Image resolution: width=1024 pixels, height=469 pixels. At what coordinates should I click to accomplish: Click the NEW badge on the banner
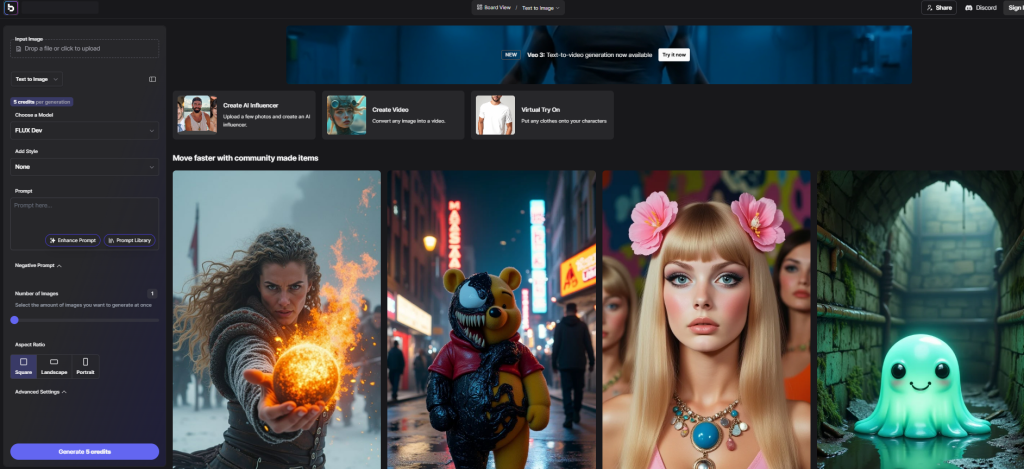(x=511, y=55)
